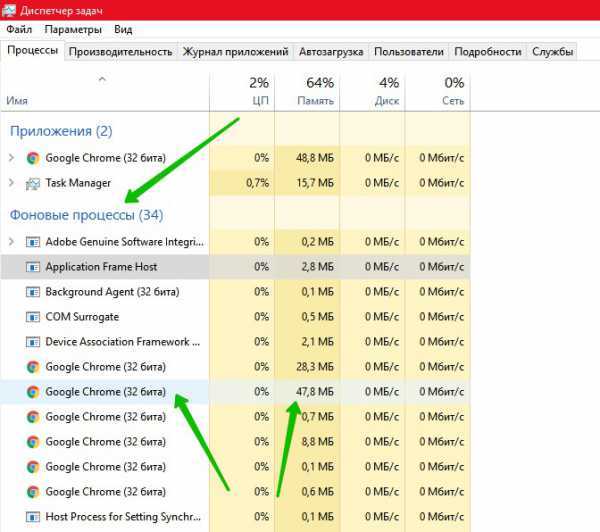Open the Пользователи tab
This screenshot has height=532, width=600.
coord(409,52)
